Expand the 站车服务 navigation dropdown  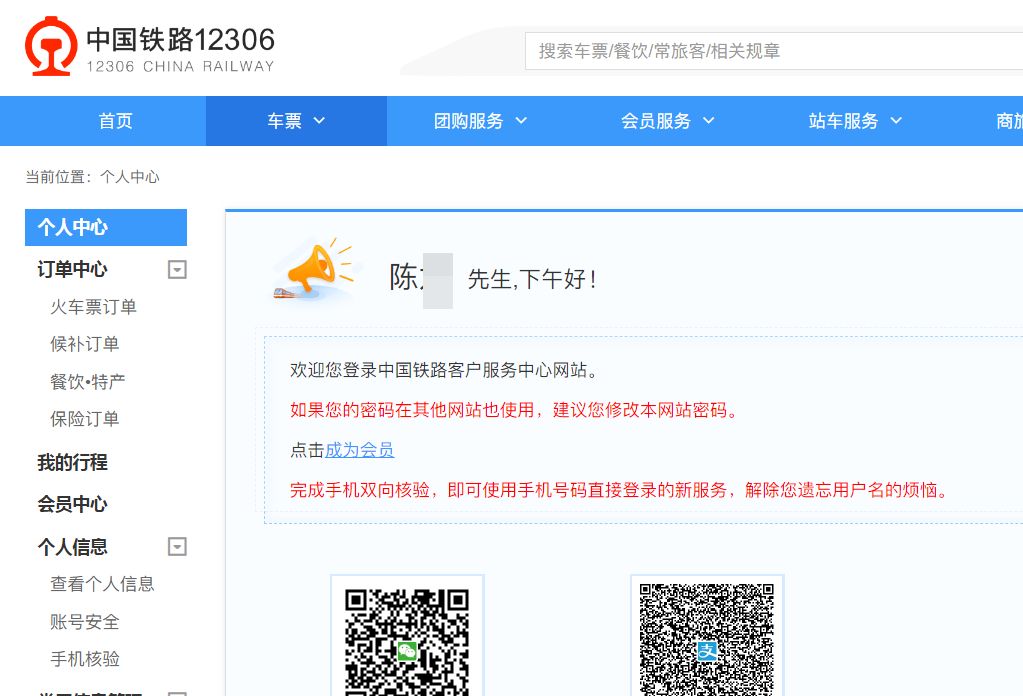pos(855,121)
